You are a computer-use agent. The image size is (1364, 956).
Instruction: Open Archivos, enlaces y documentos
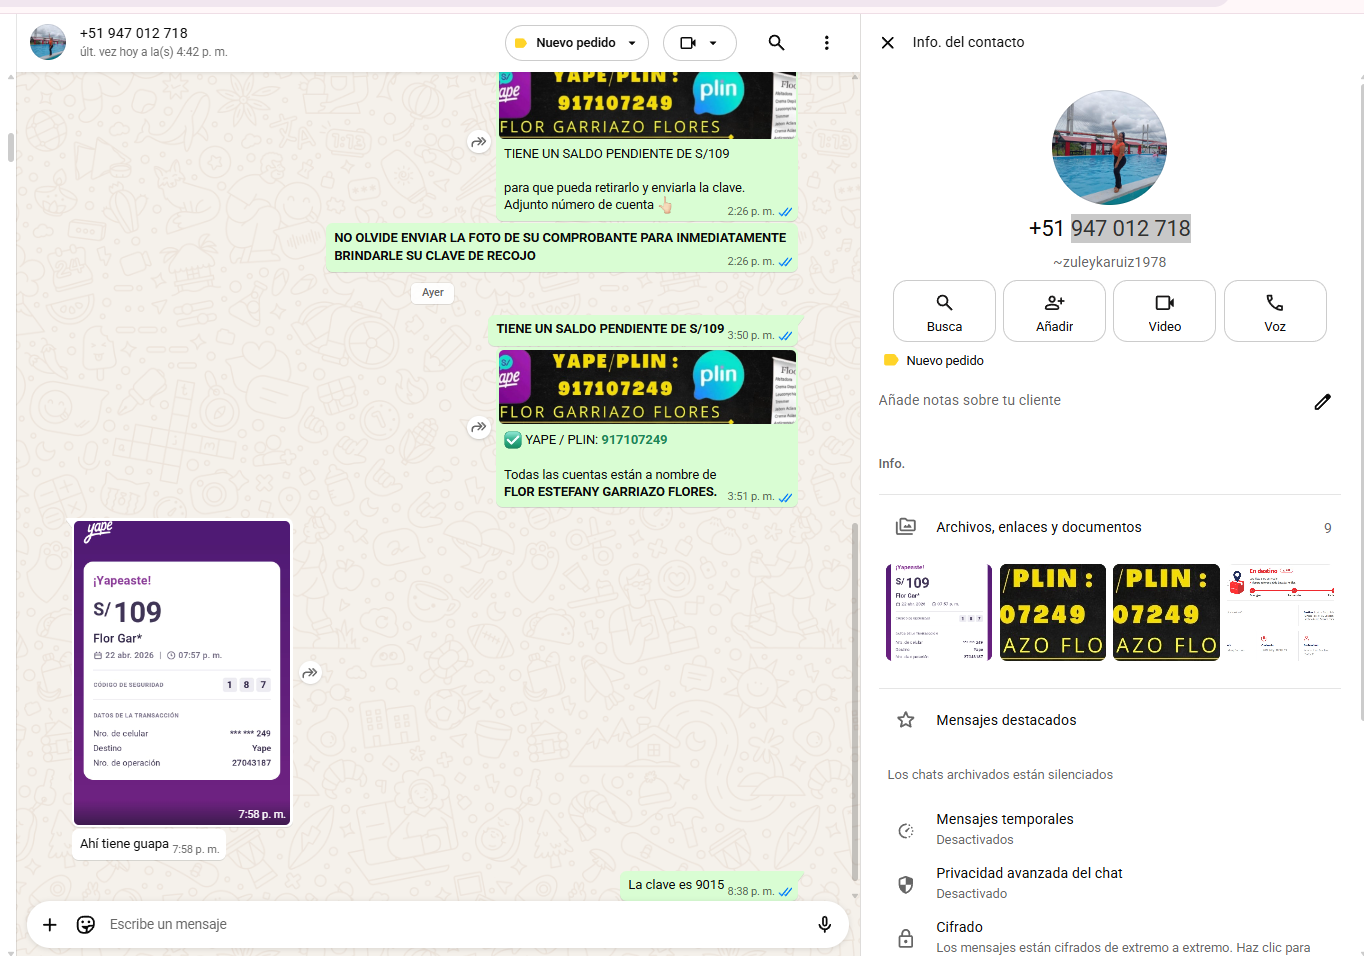pos(1038,527)
